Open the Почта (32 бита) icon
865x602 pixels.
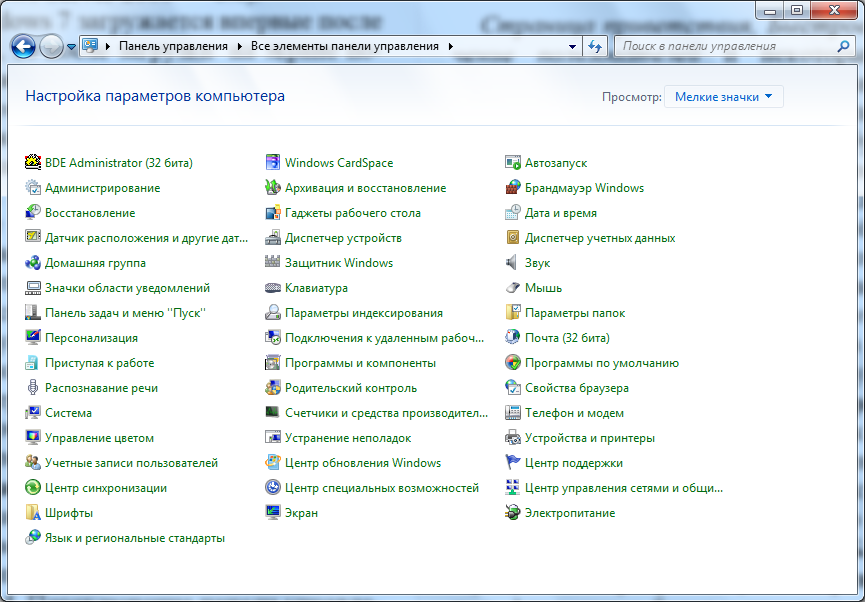click(513, 338)
